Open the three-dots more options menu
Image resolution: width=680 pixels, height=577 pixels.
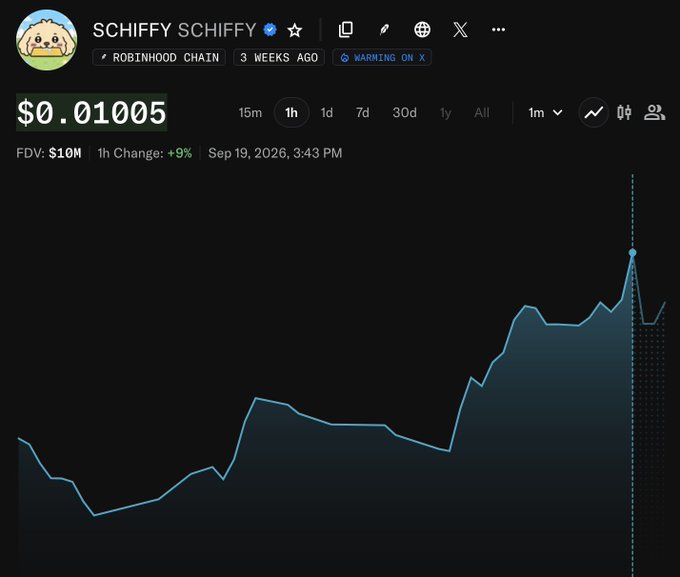pos(498,30)
